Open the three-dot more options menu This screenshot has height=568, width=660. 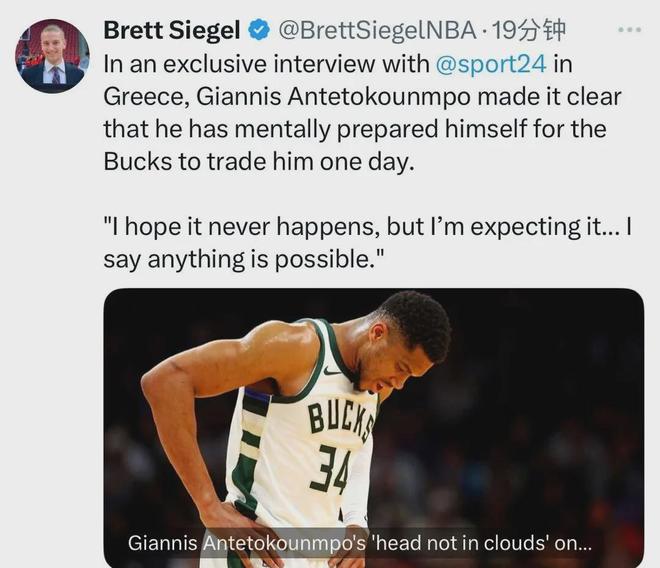click(628, 30)
